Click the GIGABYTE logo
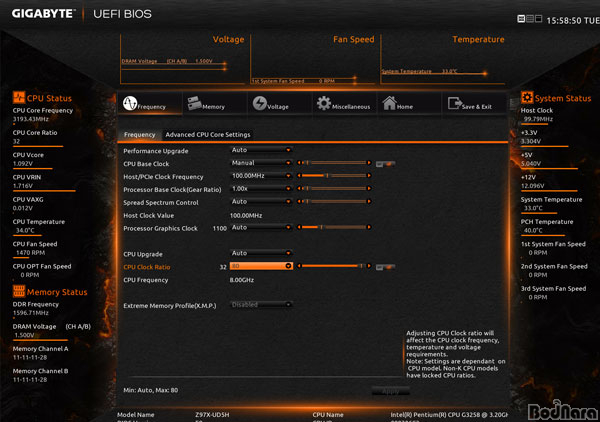 [x=42, y=14]
